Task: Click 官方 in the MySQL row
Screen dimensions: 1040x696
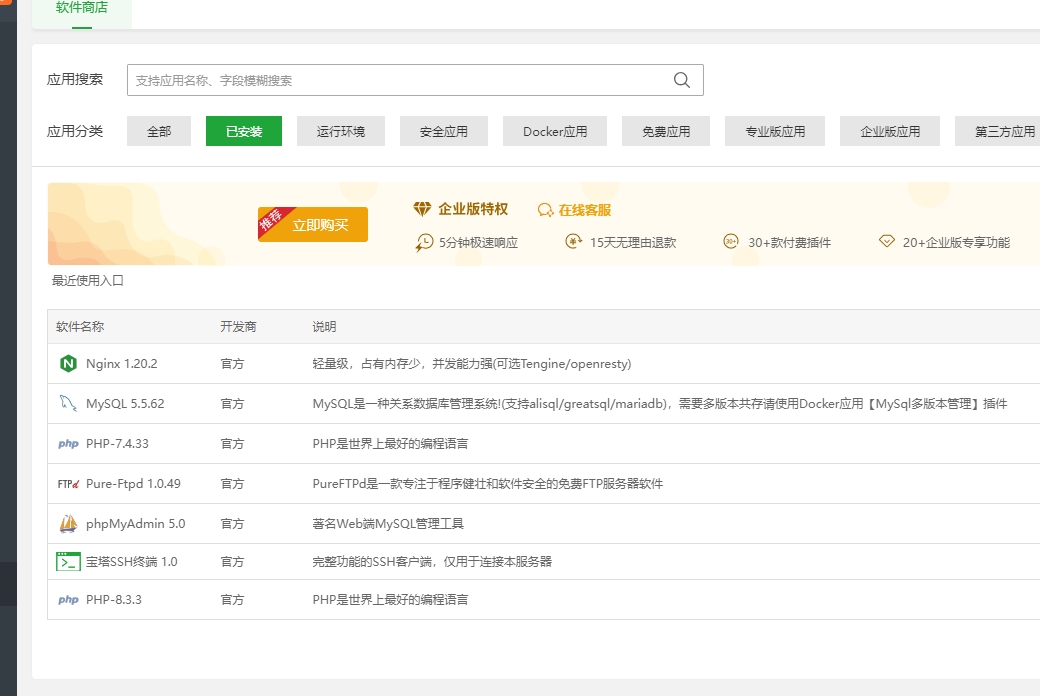Action: (232, 403)
